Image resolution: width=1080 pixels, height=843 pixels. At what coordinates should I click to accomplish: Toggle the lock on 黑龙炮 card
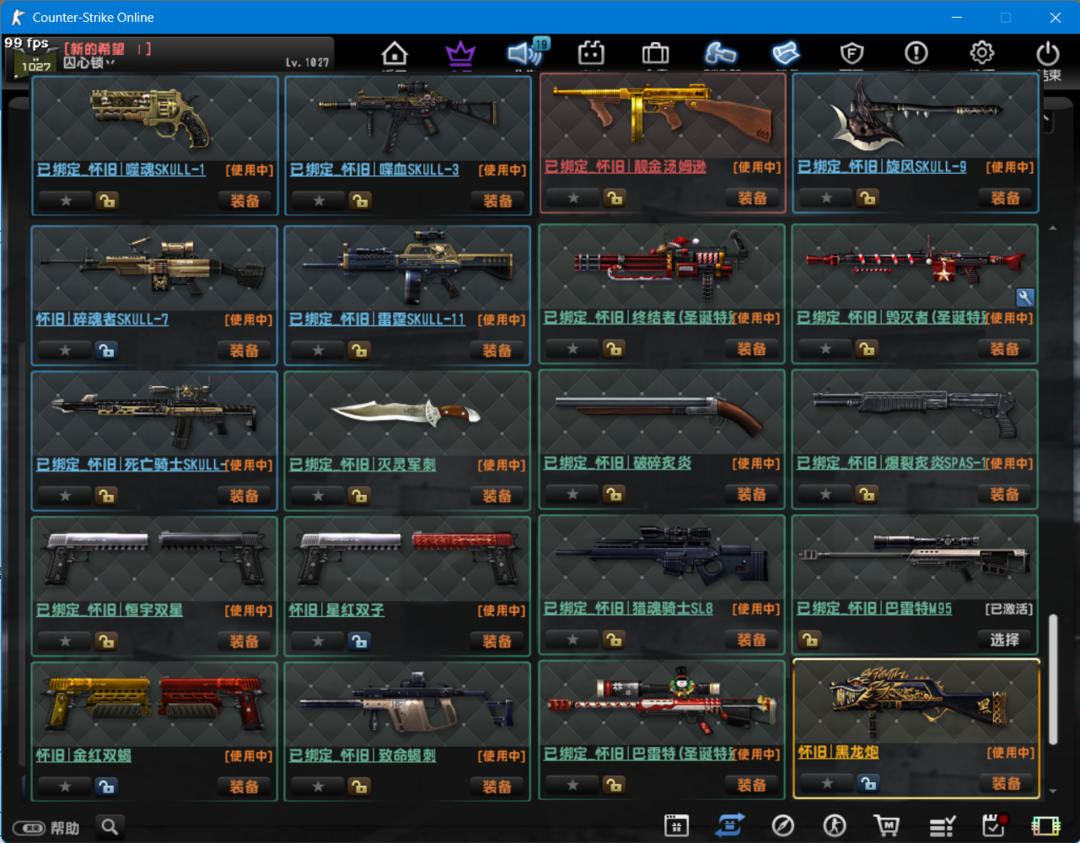tap(868, 783)
